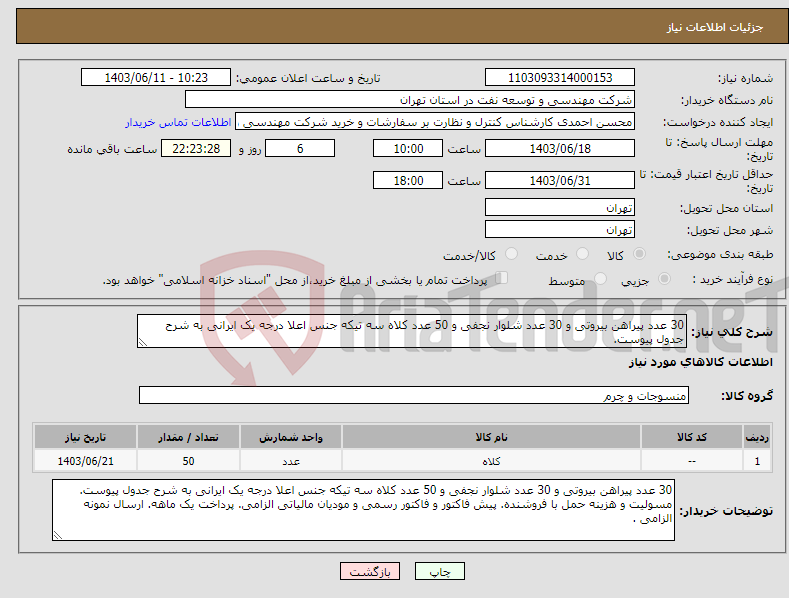Click the need date cell 1403/06/21
The height and width of the screenshot is (598, 789).
click(86, 461)
